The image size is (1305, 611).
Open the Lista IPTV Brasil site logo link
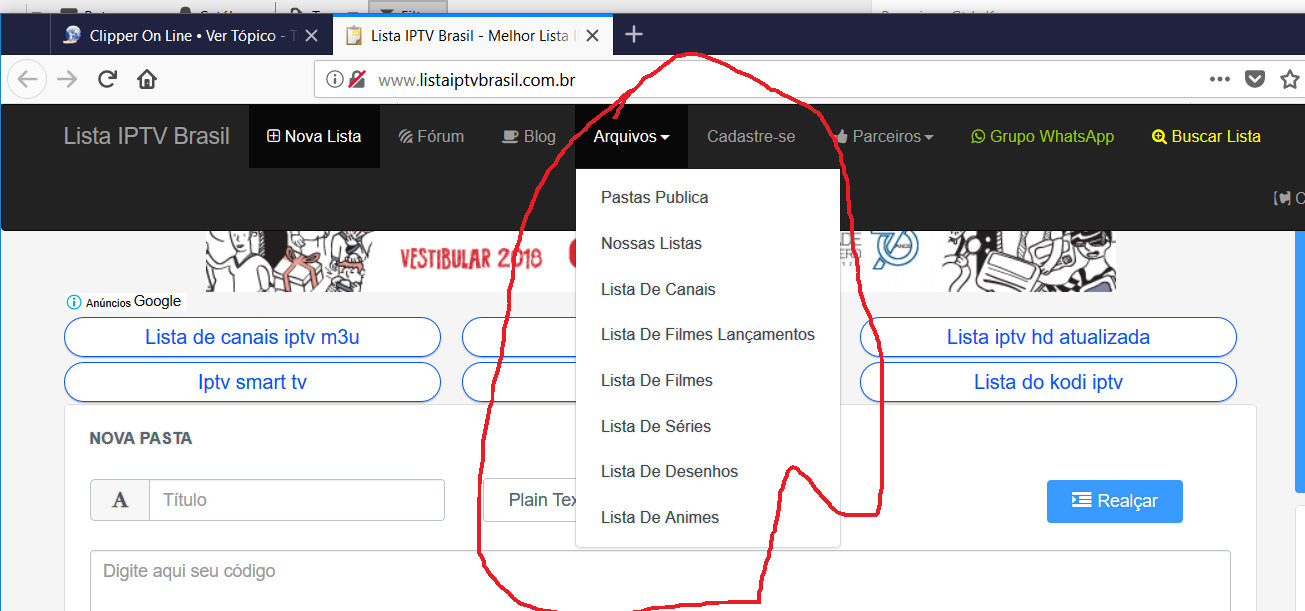pyautogui.click(x=147, y=136)
